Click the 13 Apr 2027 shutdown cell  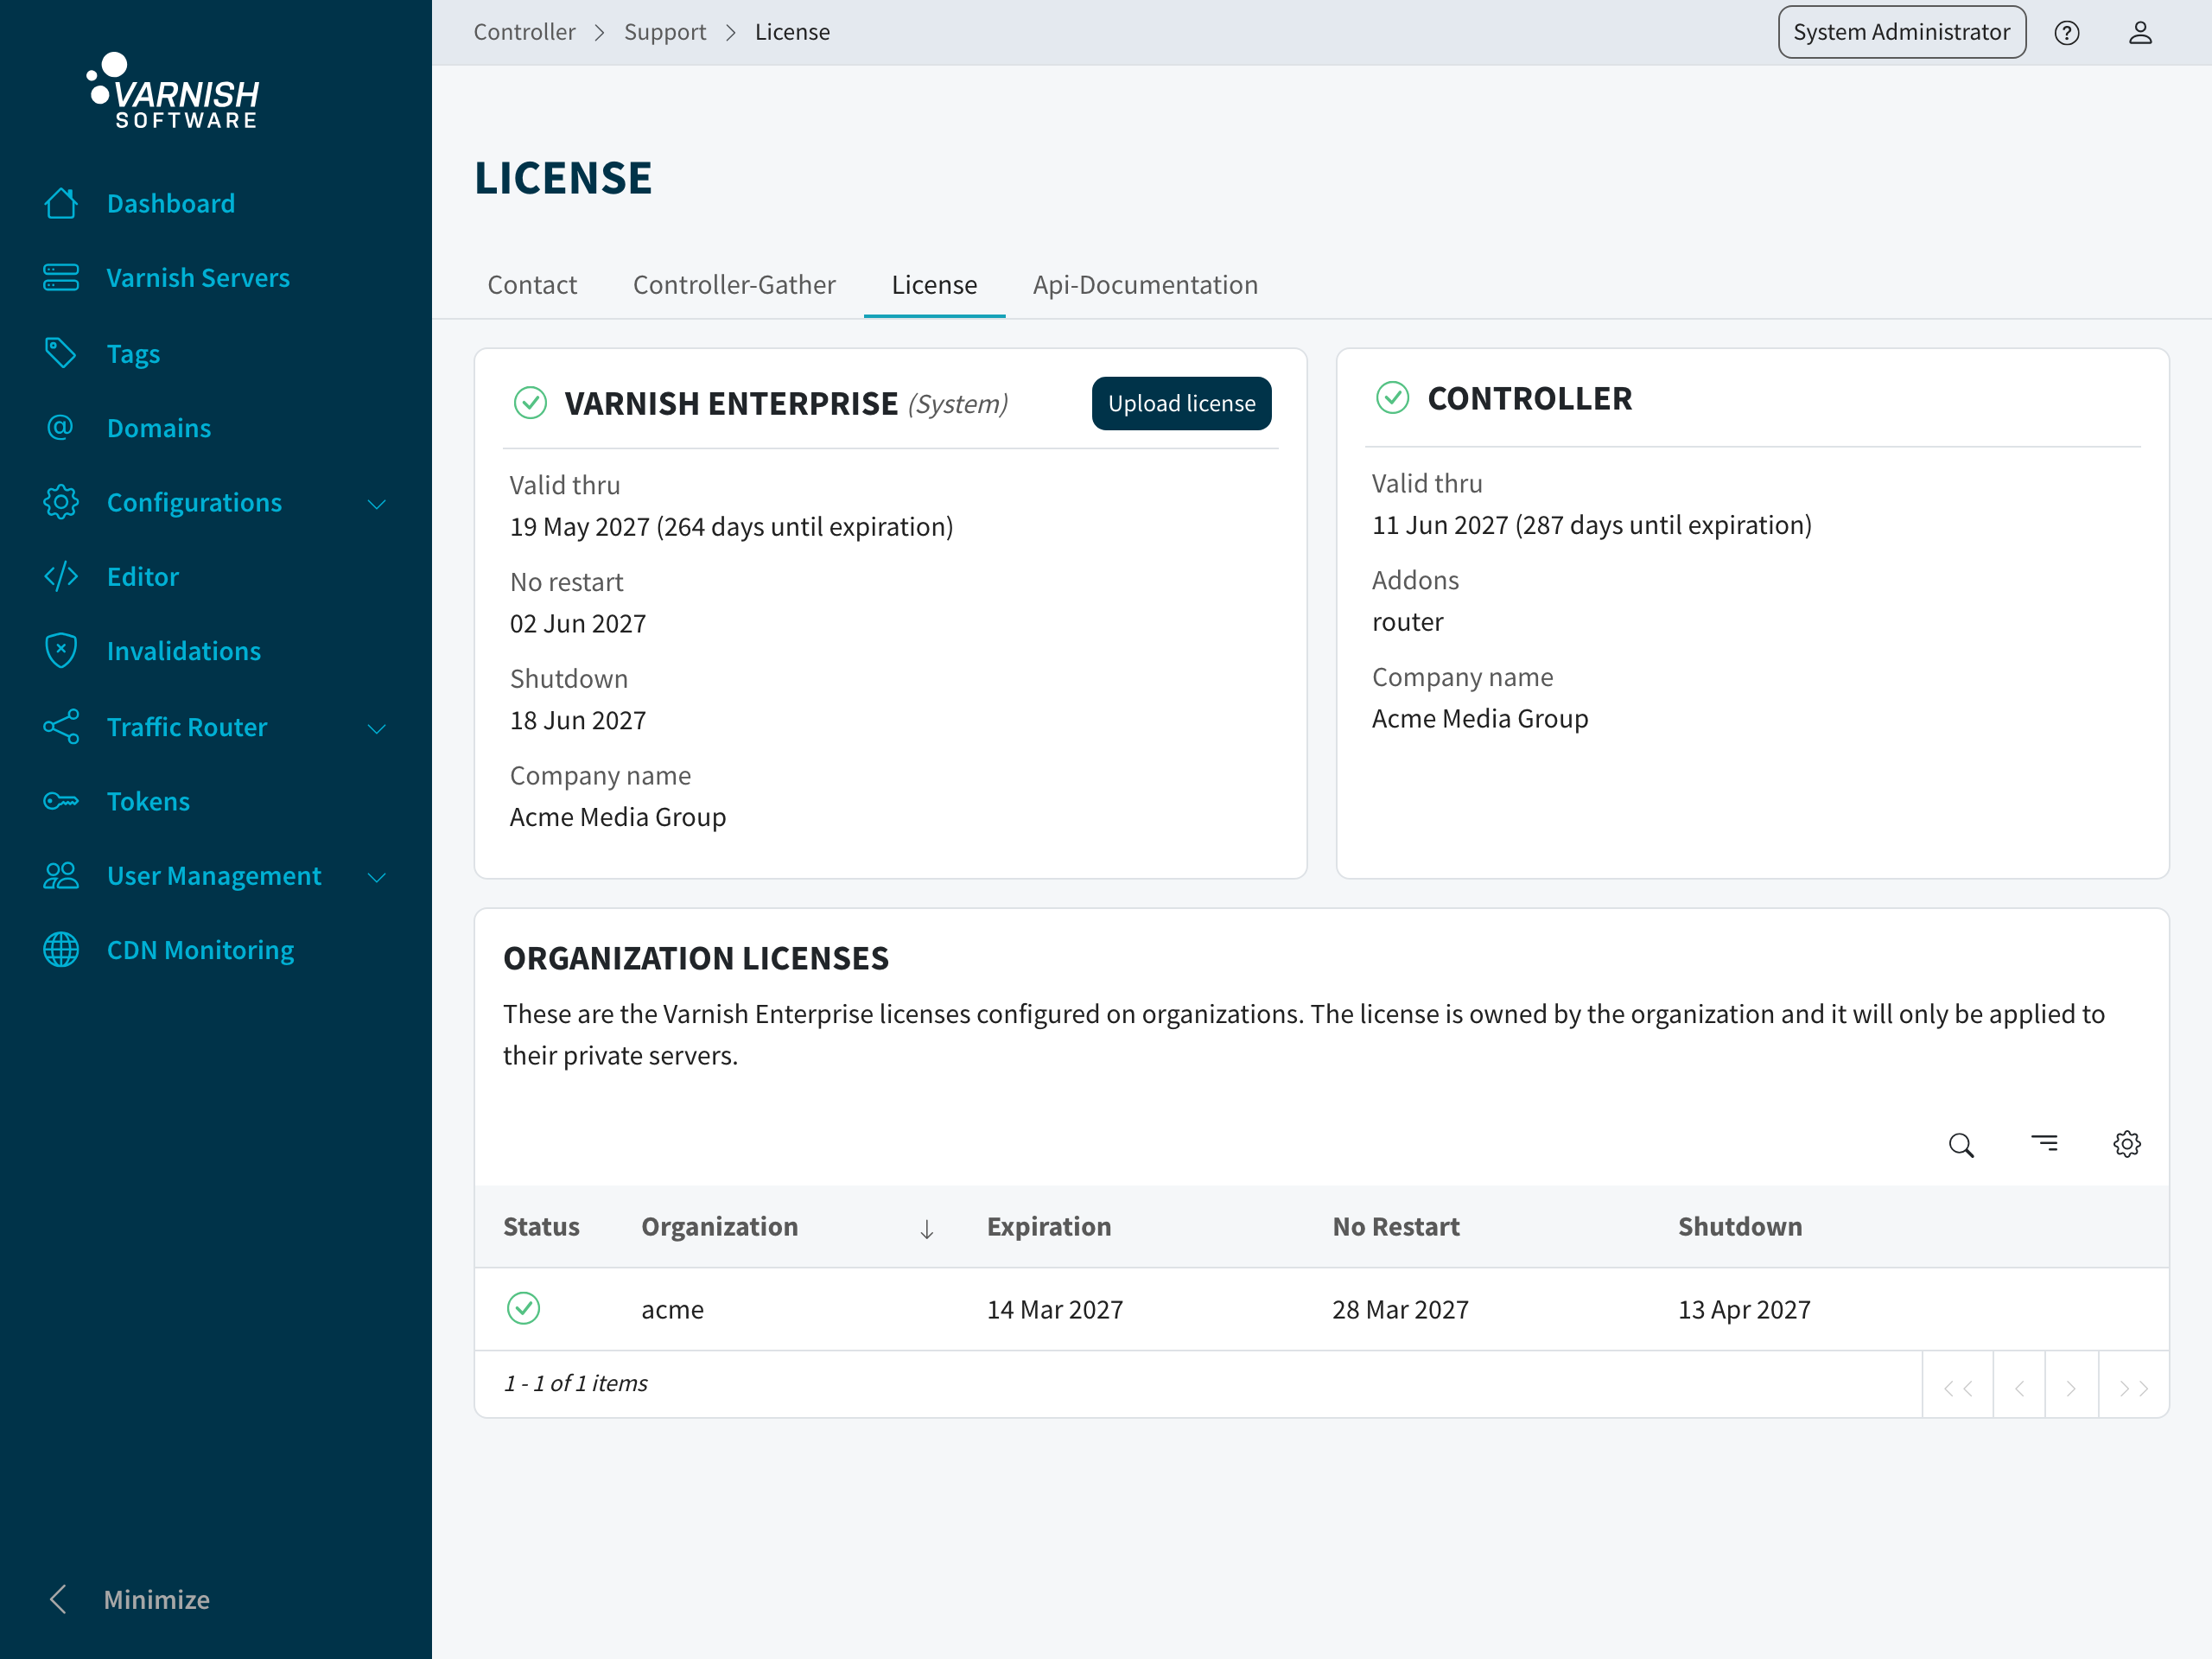1744,1309
